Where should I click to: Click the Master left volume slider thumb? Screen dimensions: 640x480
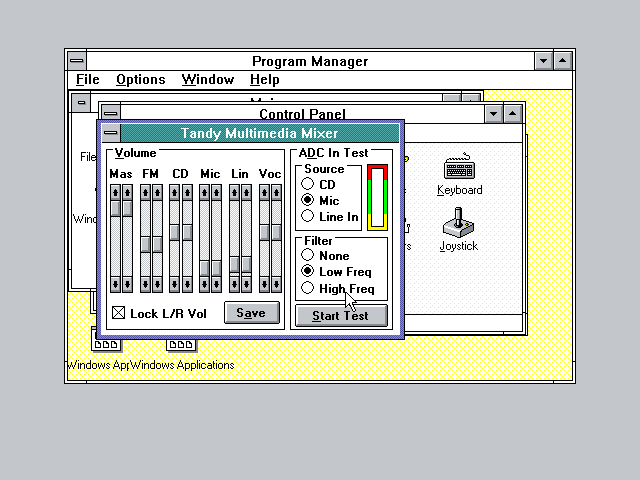115,208
